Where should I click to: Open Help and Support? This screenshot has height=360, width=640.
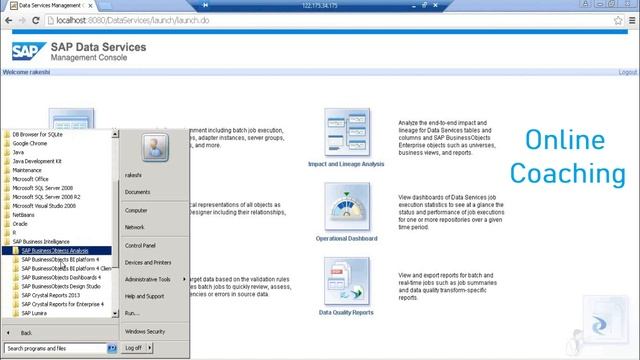click(144, 296)
